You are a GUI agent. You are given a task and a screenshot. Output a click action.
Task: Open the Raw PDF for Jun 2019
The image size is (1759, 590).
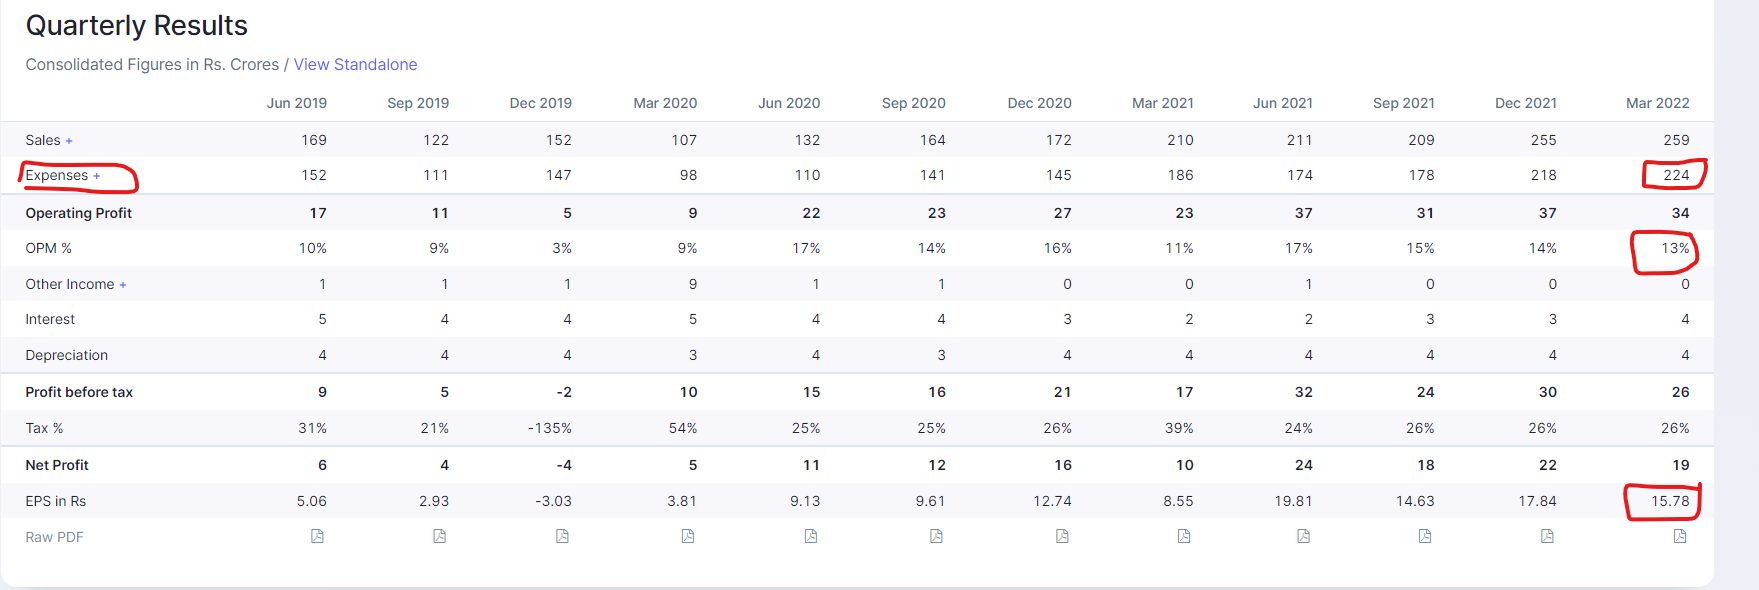[x=317, y=537]
